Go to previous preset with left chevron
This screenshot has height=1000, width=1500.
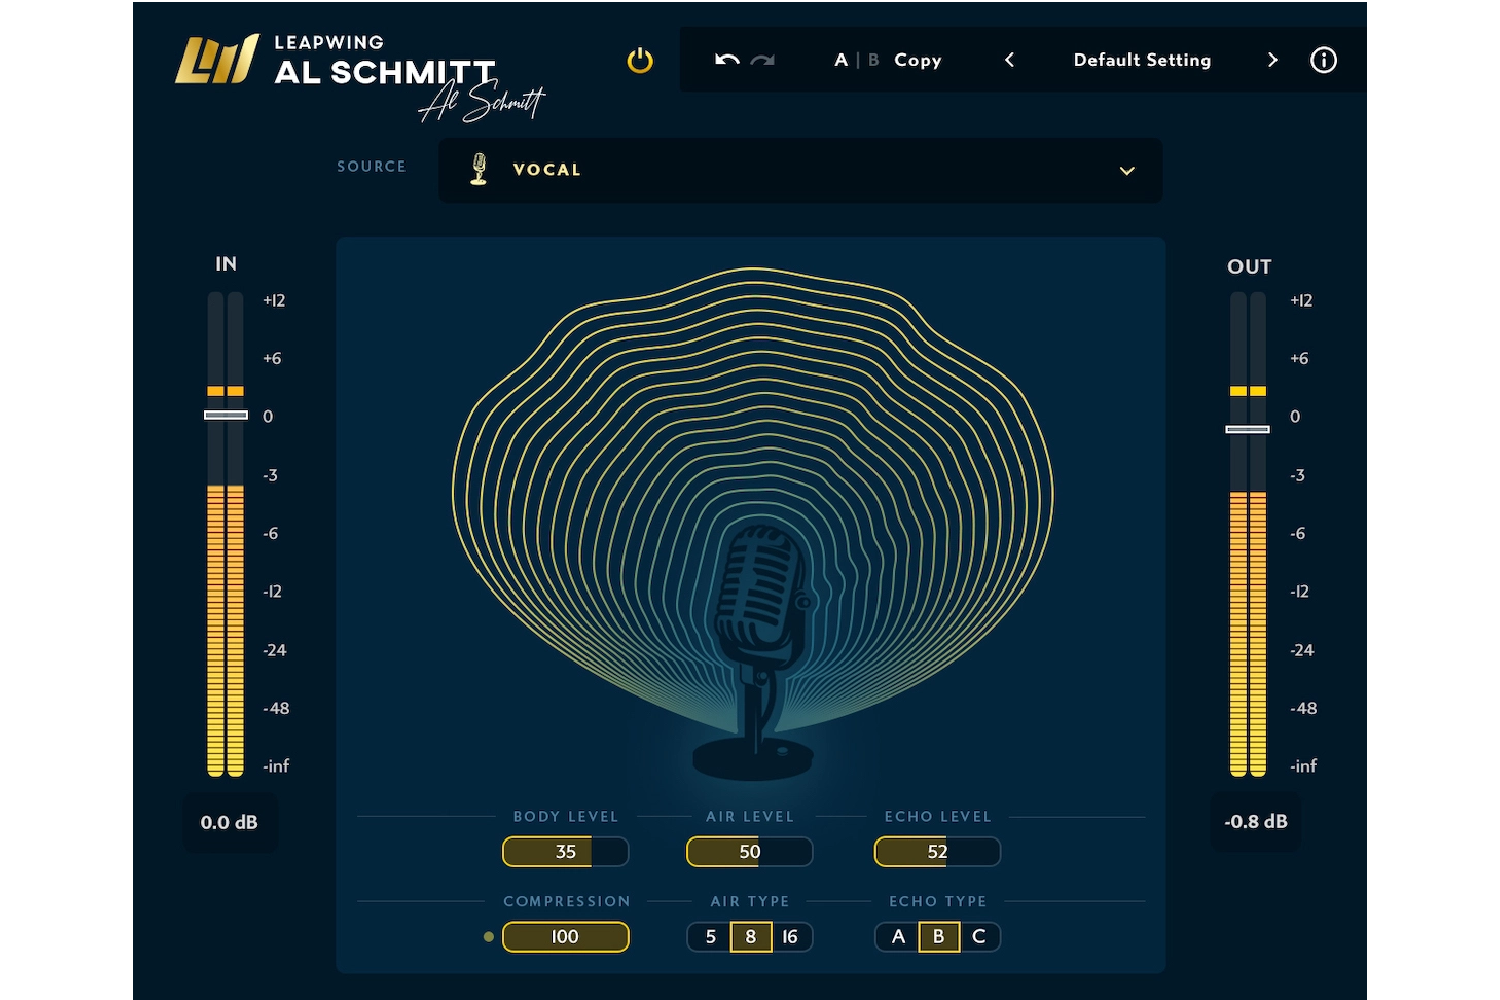tap(1009, 60)
